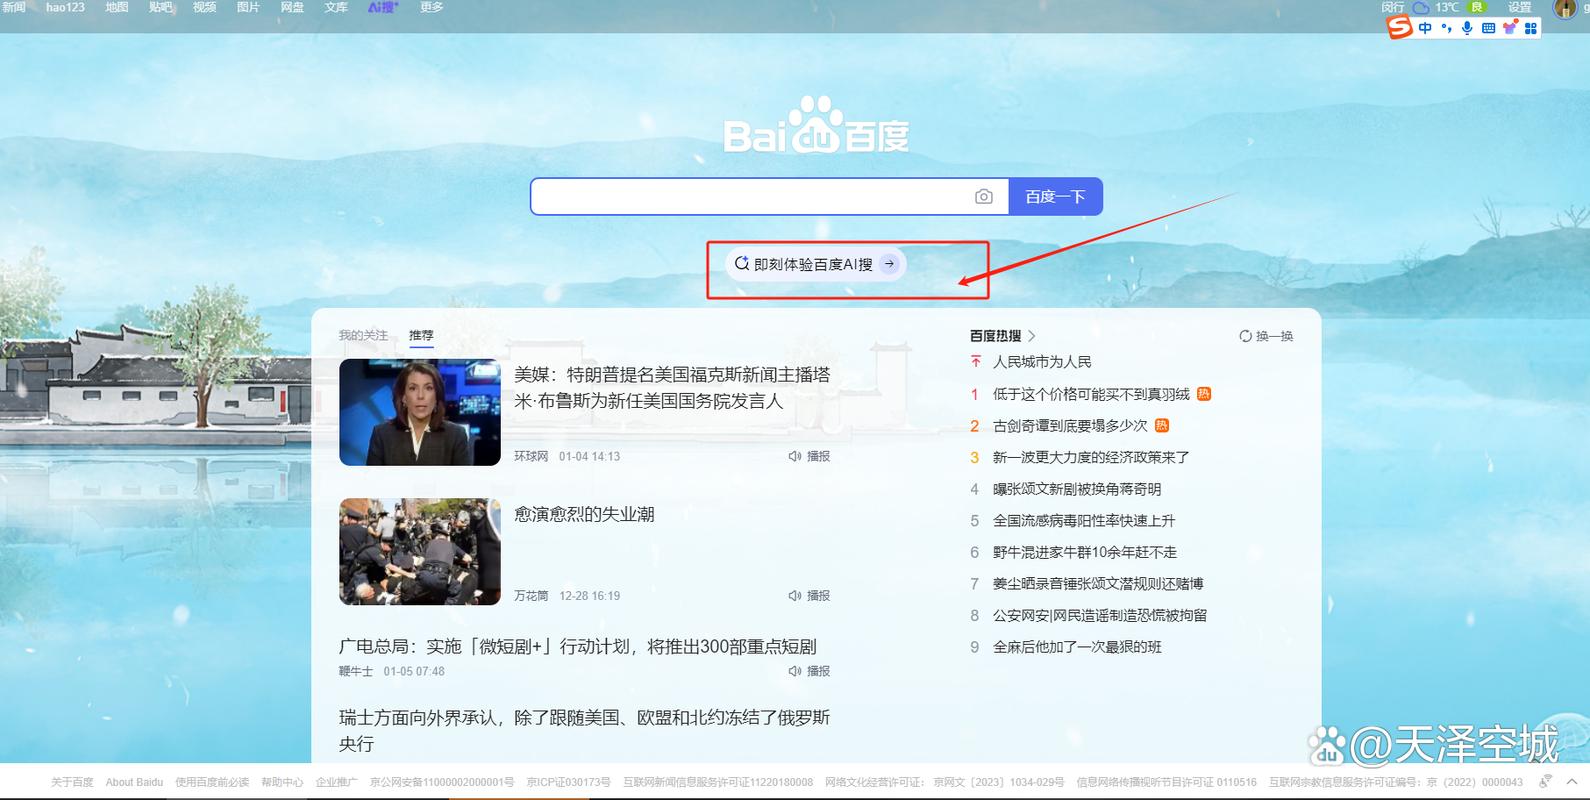The width and height of the screenshot is (1590, 800).
Task: Open the 瑞士方面向外界承认 headline
Action: [x=585, y=731]
